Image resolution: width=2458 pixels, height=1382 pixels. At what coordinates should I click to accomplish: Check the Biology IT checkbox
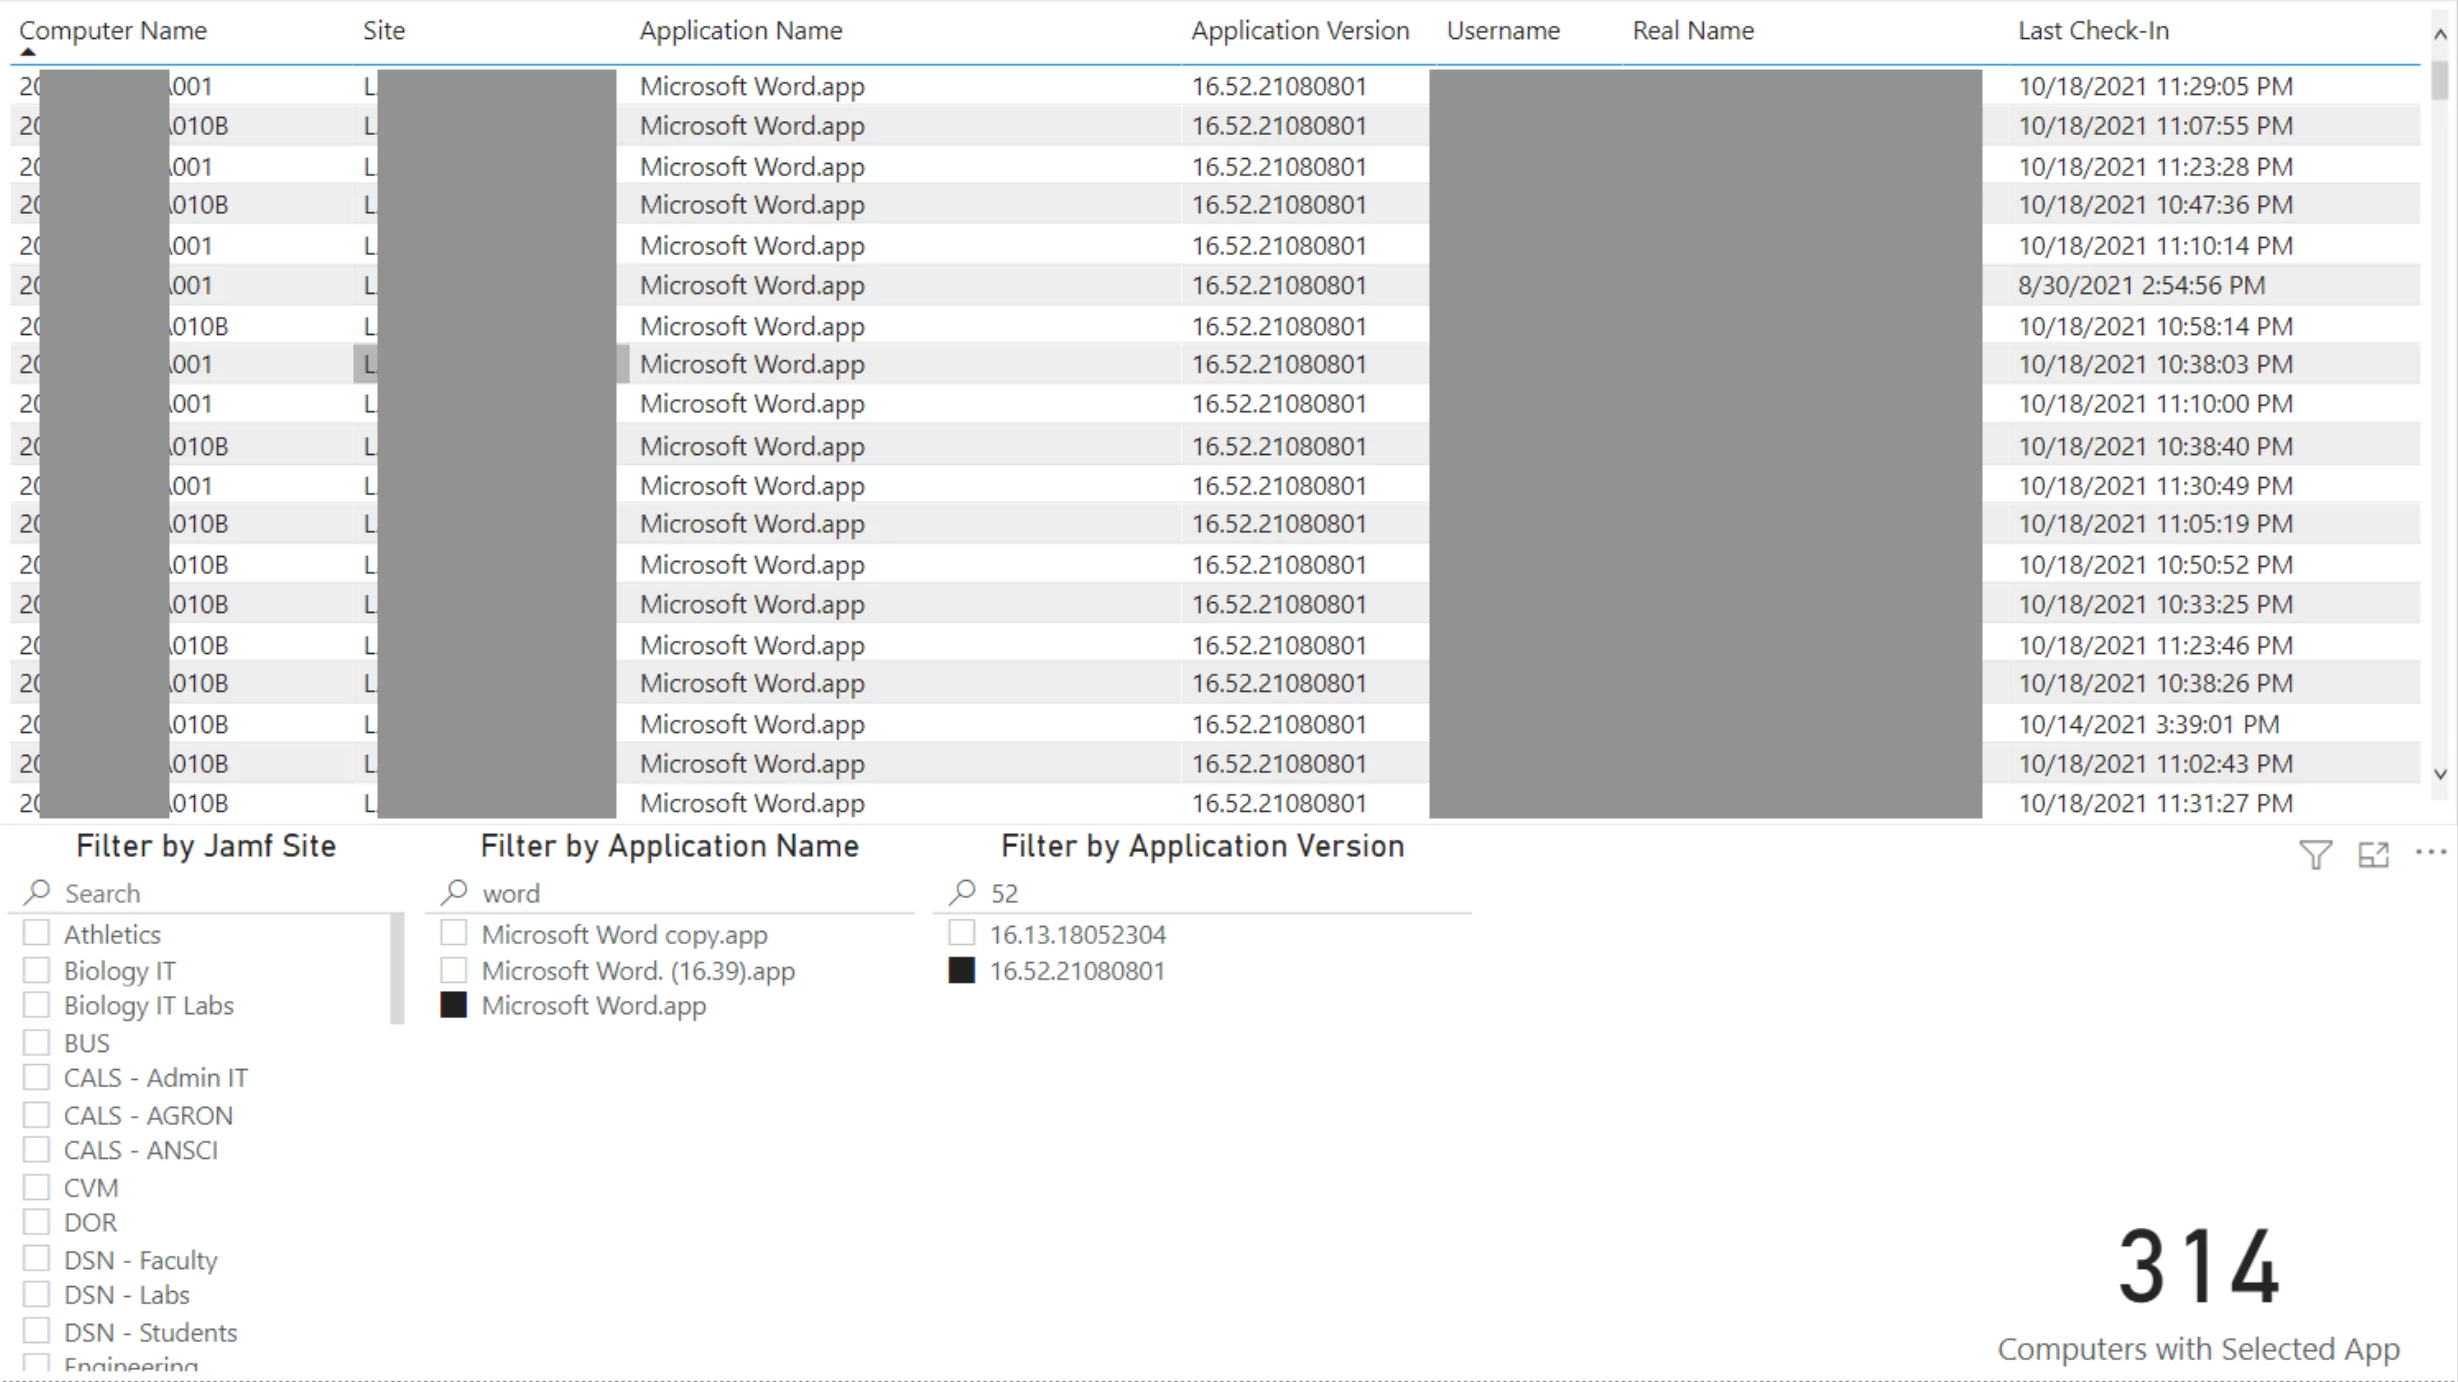click(x=37, y=970)
